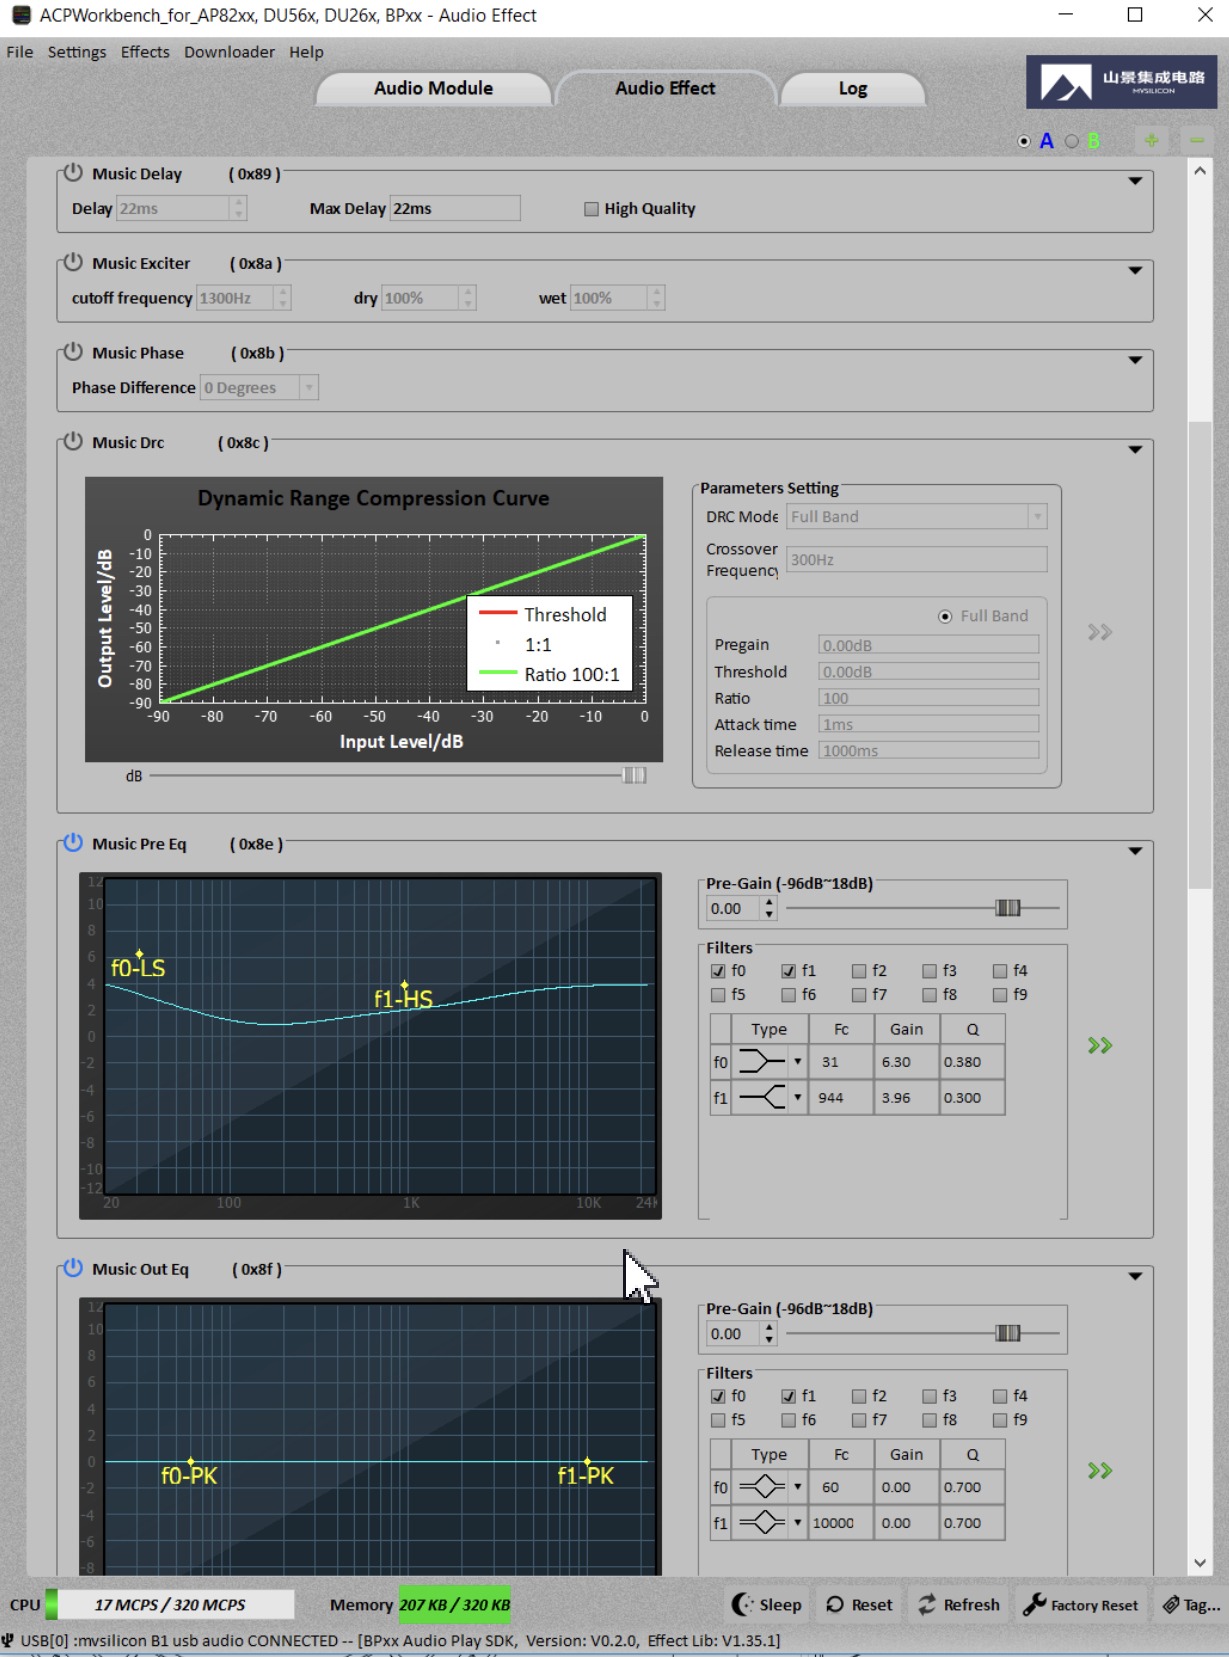Check f9 filter in Music Pre Eq

1000,994
